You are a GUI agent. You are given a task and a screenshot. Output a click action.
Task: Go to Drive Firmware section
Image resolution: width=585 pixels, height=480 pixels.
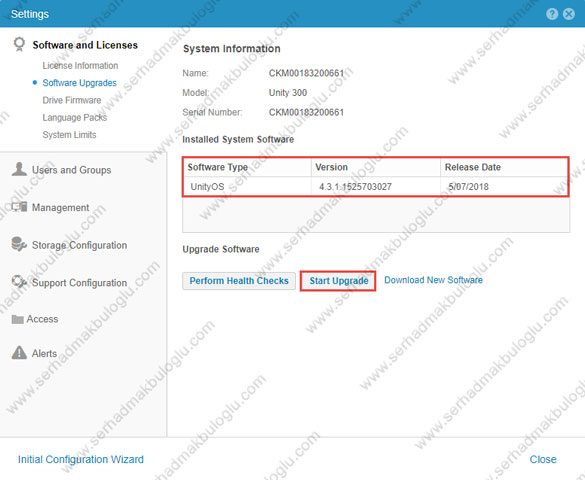72,100
